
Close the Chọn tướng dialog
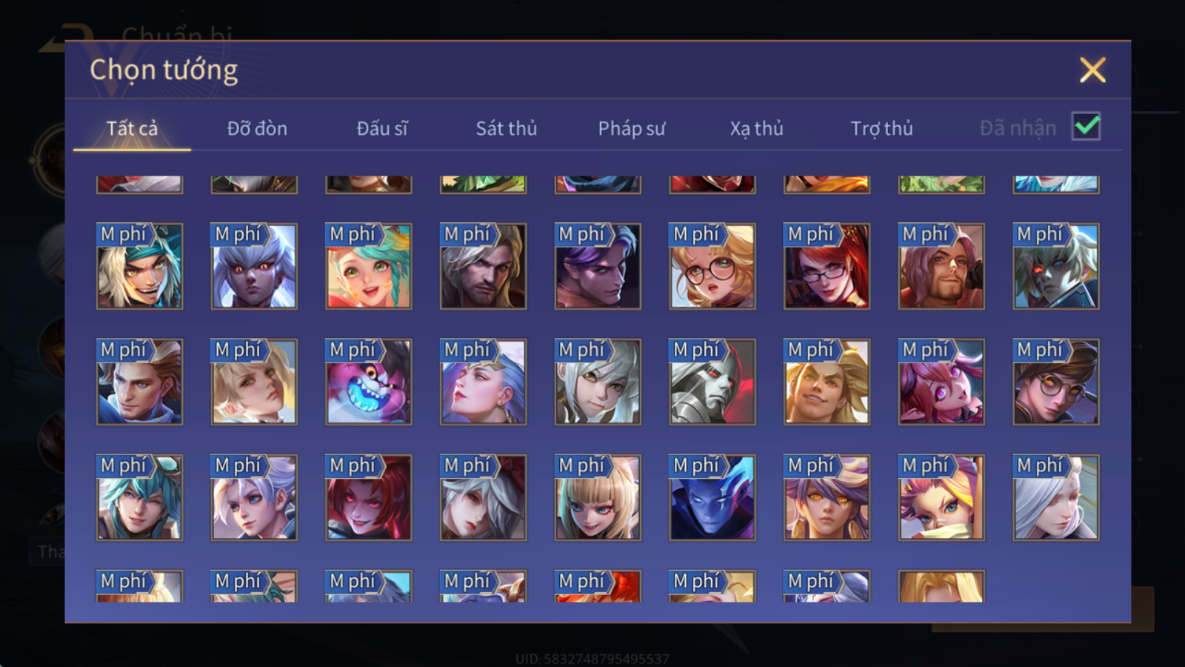pyautogui.click(x=1092, y=70)
